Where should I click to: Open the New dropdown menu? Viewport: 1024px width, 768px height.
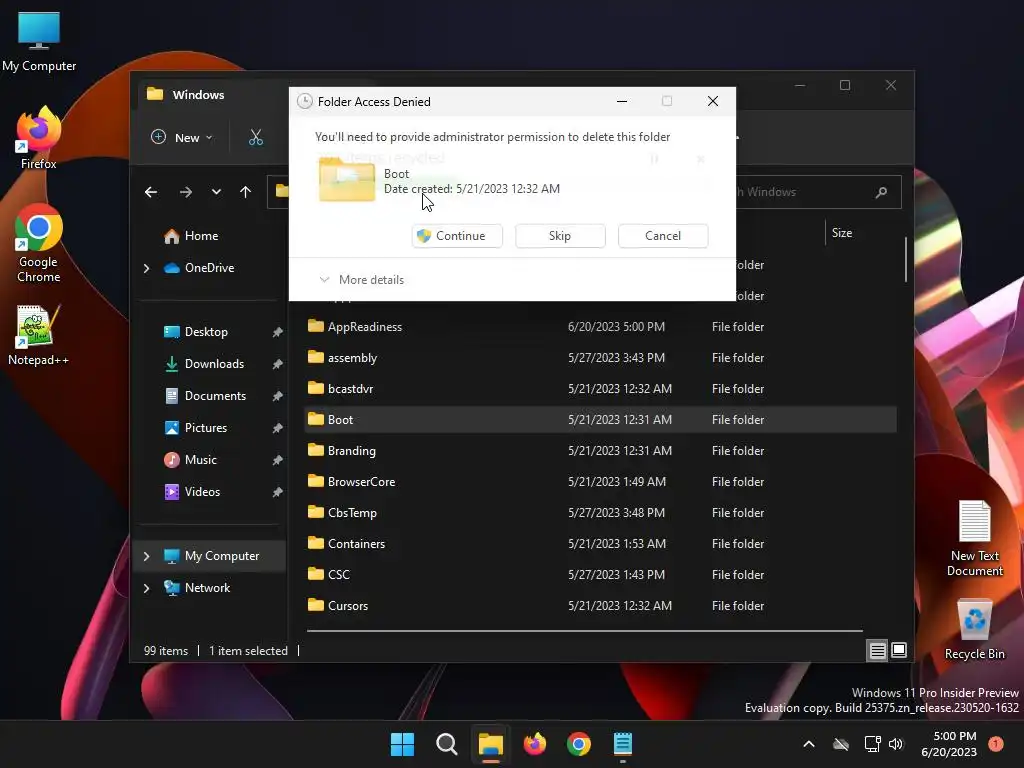182,137
